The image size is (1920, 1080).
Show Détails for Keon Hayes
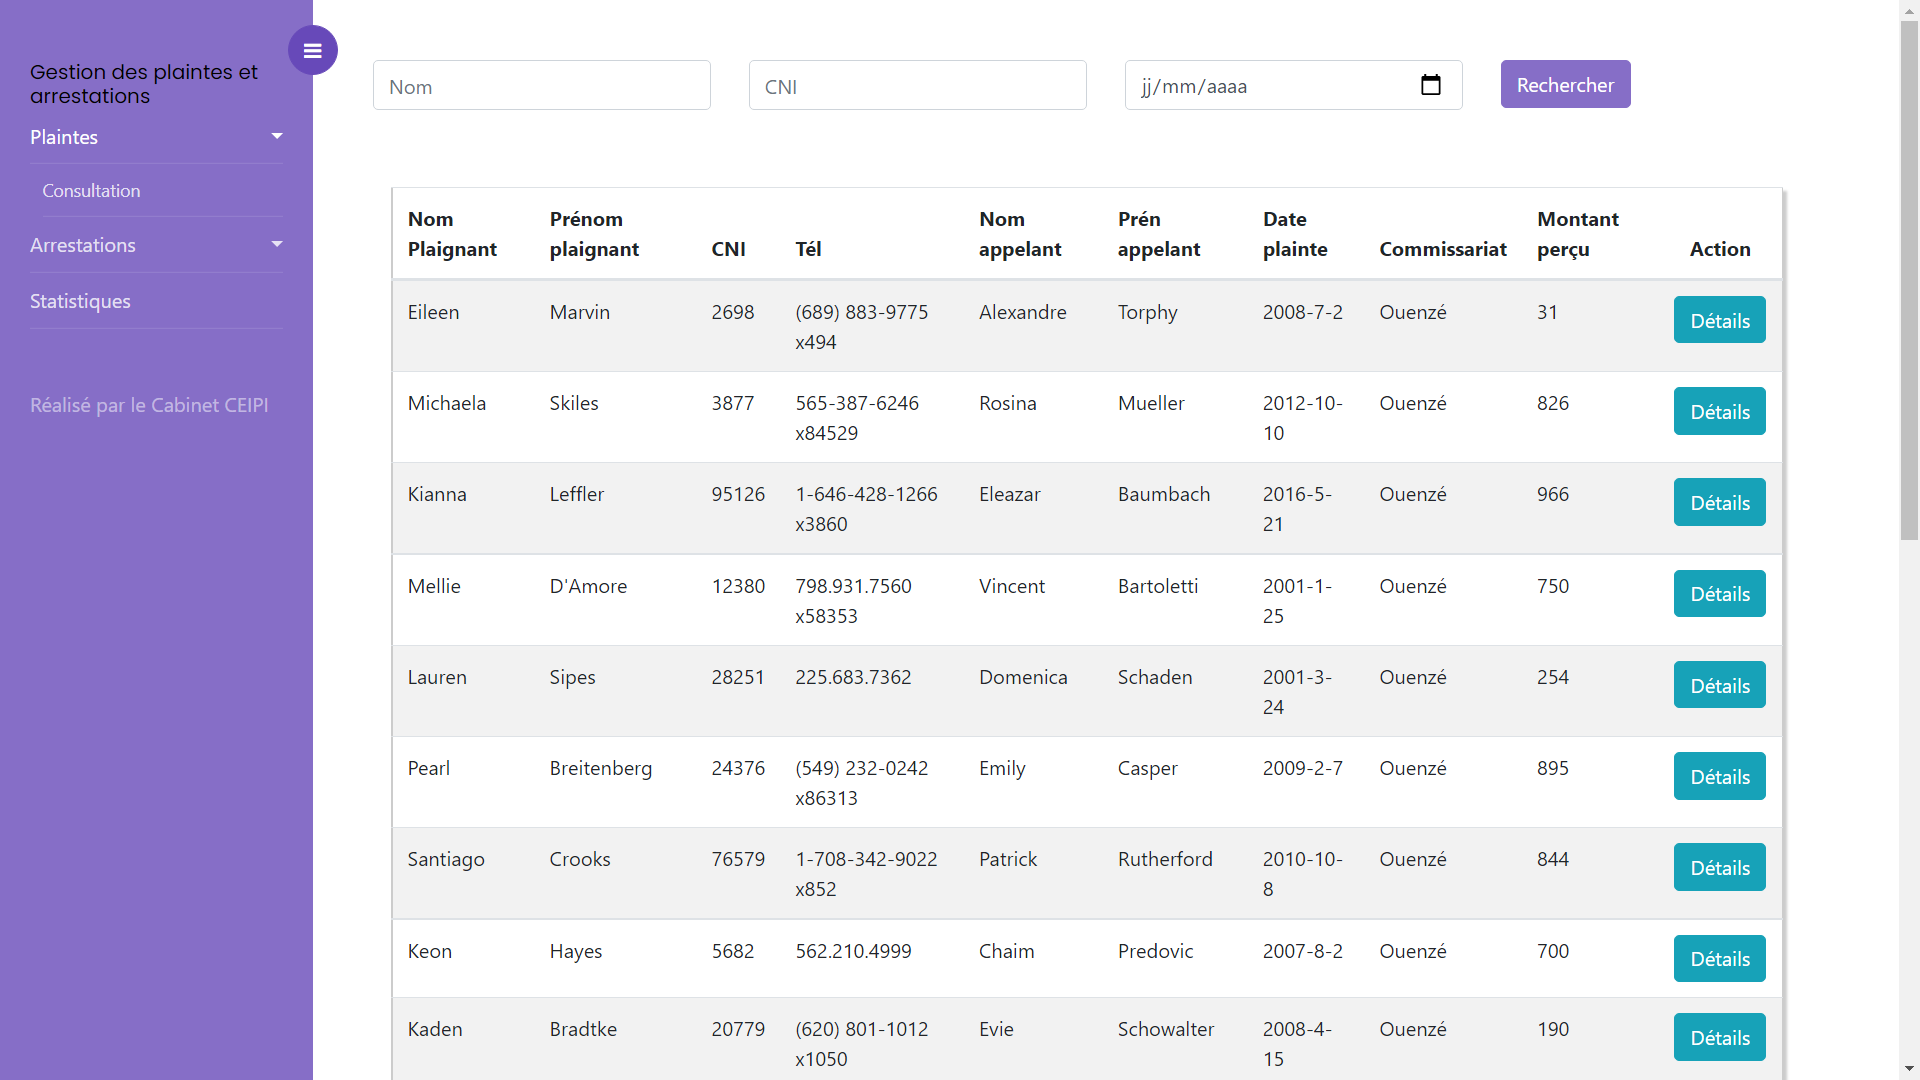pos(1719,958)
